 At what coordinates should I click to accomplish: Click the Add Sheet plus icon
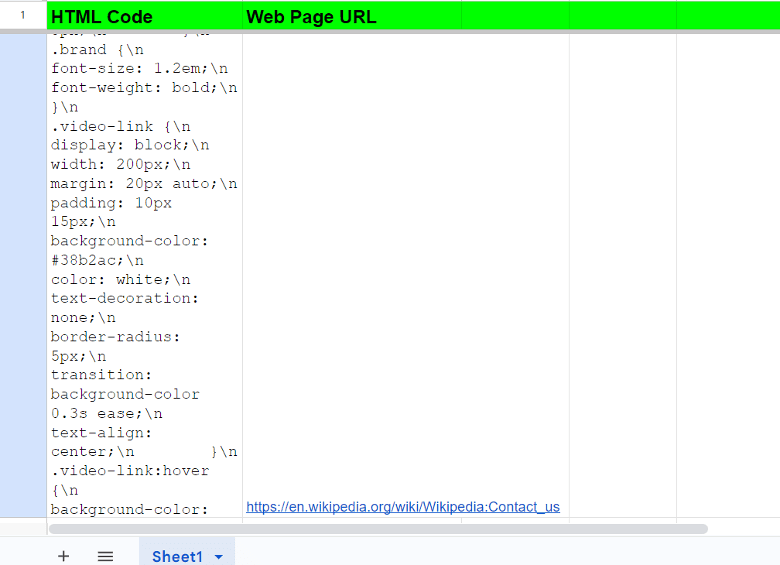point(64,556)
